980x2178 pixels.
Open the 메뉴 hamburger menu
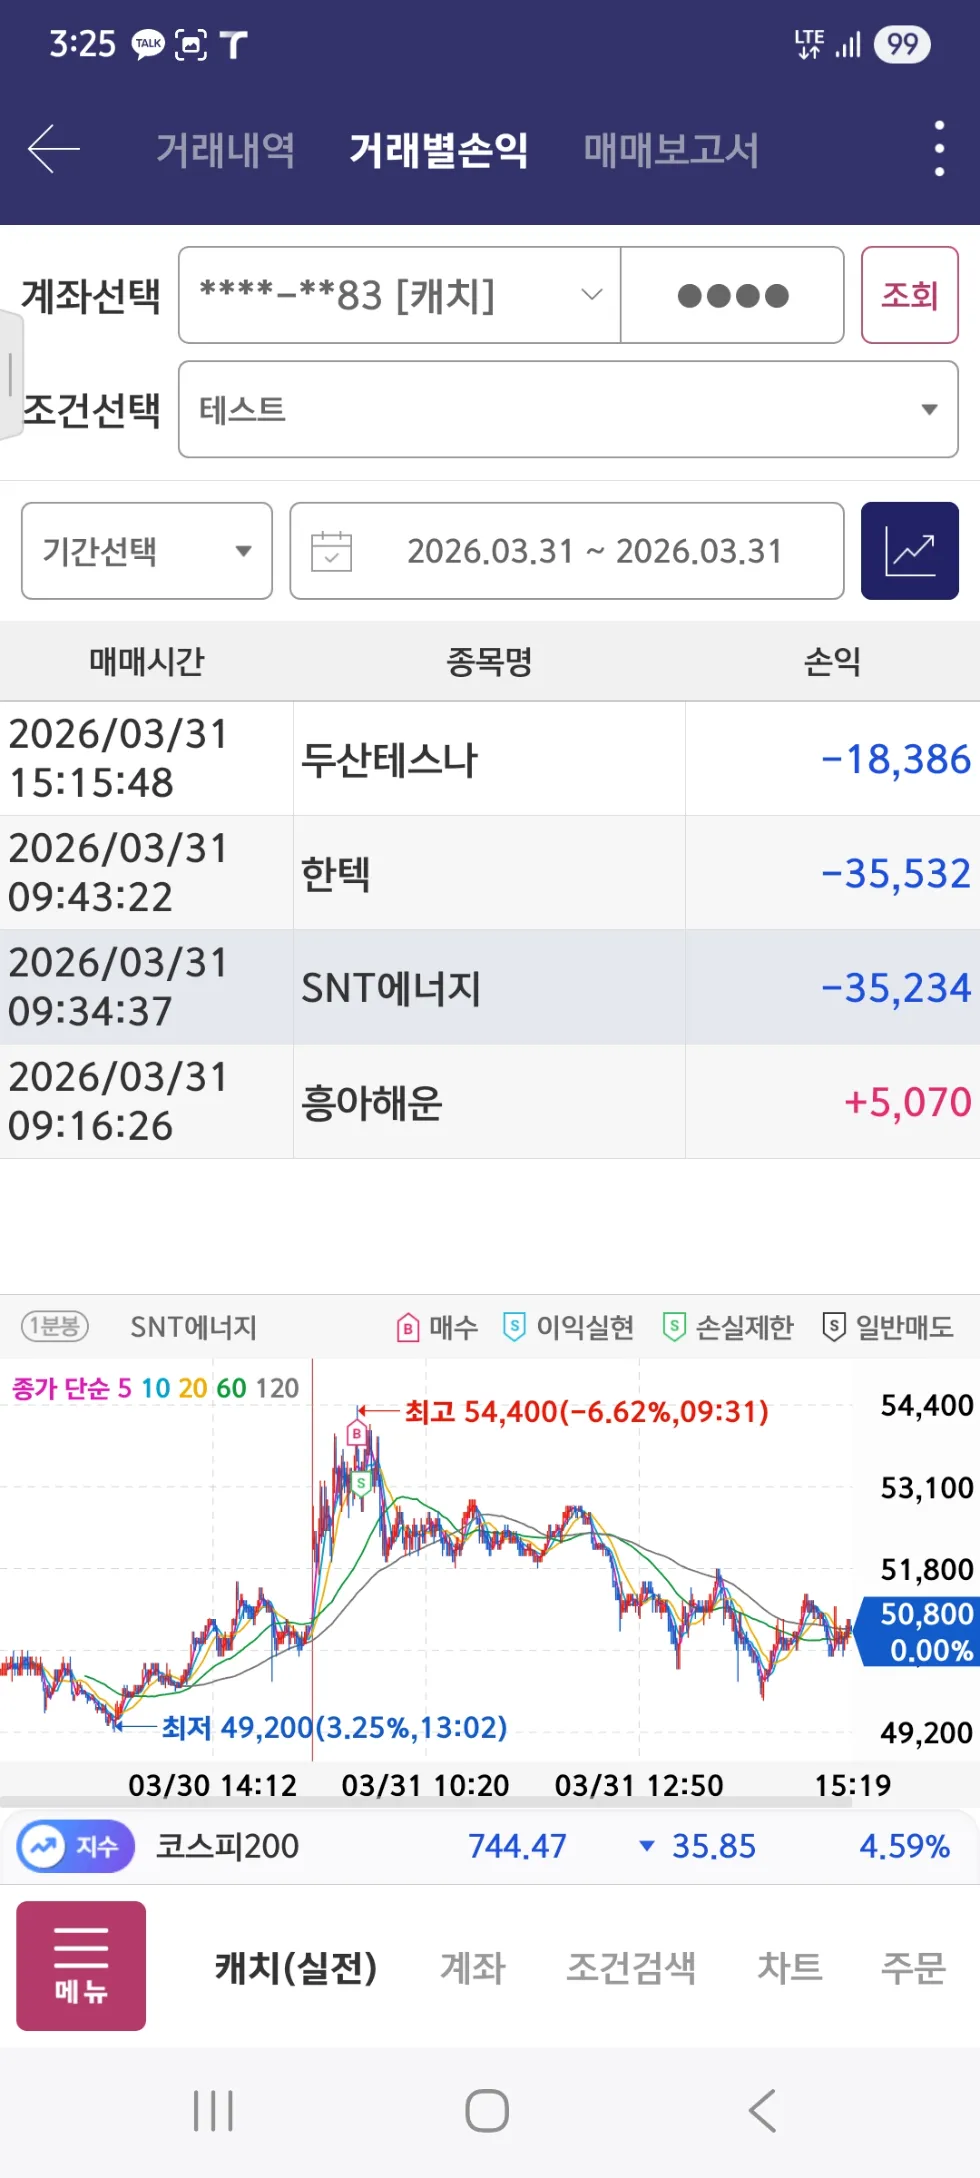(x=80, y=1965)
